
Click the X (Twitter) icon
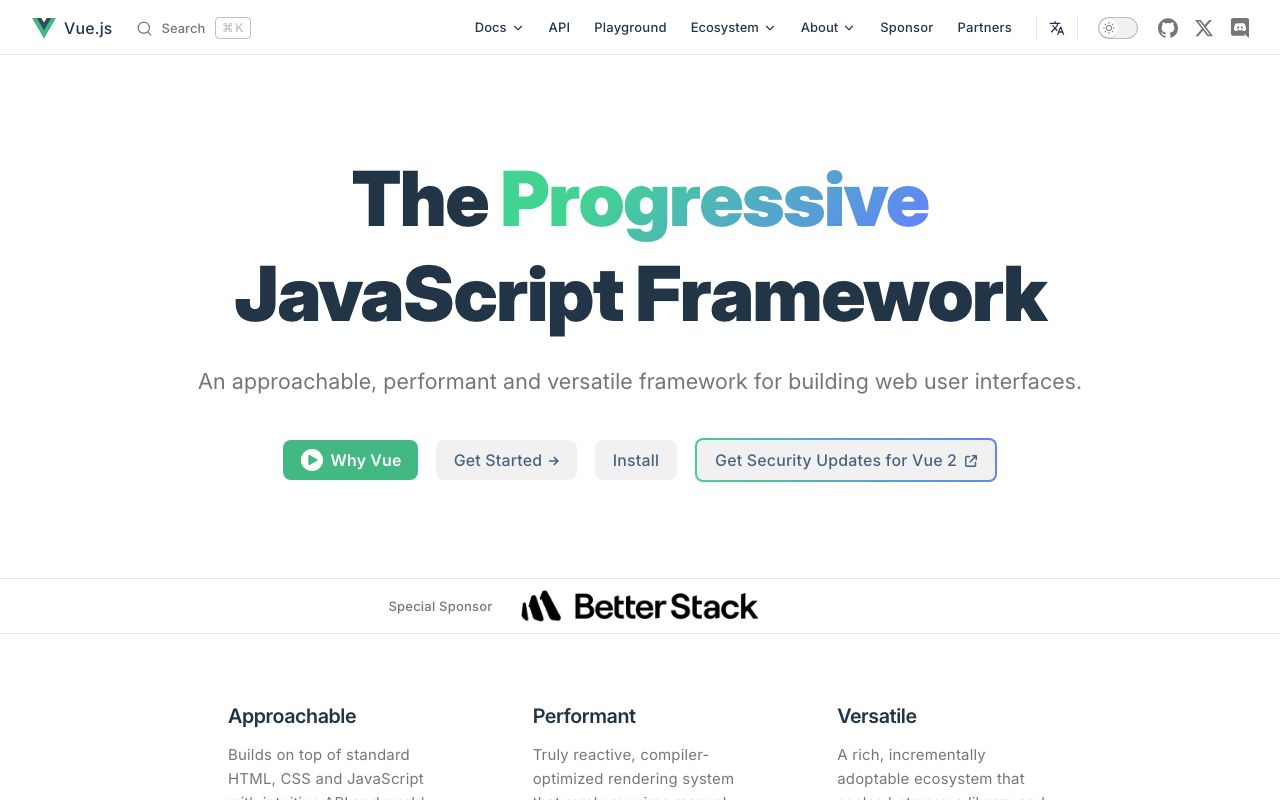1203,27
